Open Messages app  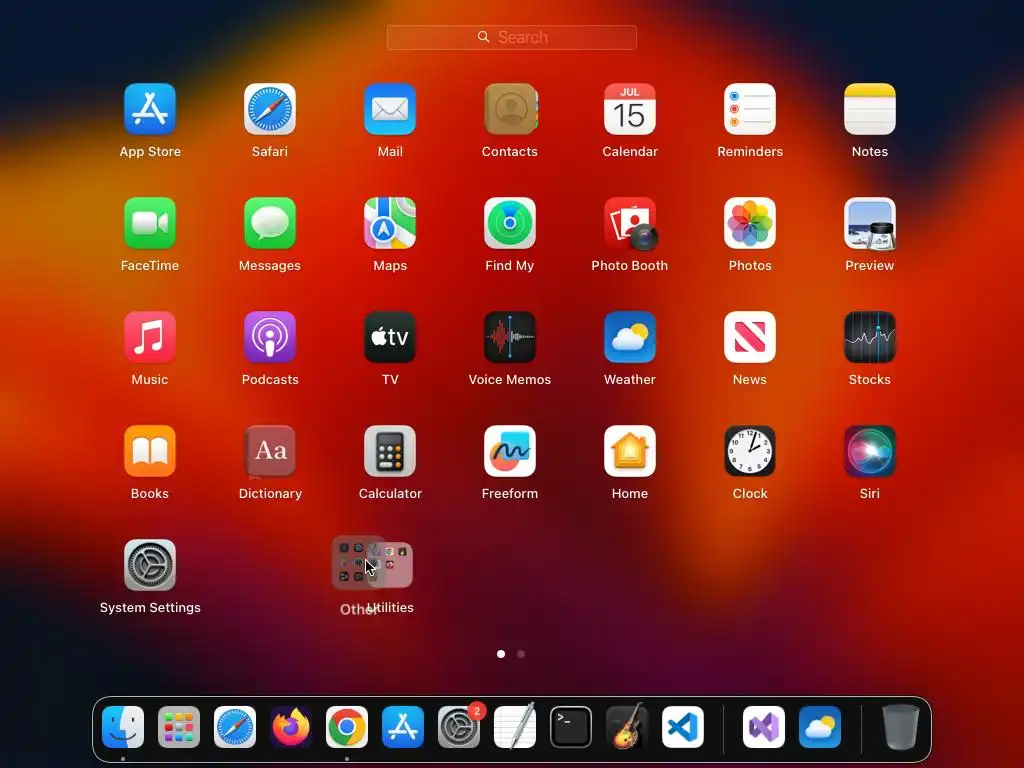[x=270, y=223]
